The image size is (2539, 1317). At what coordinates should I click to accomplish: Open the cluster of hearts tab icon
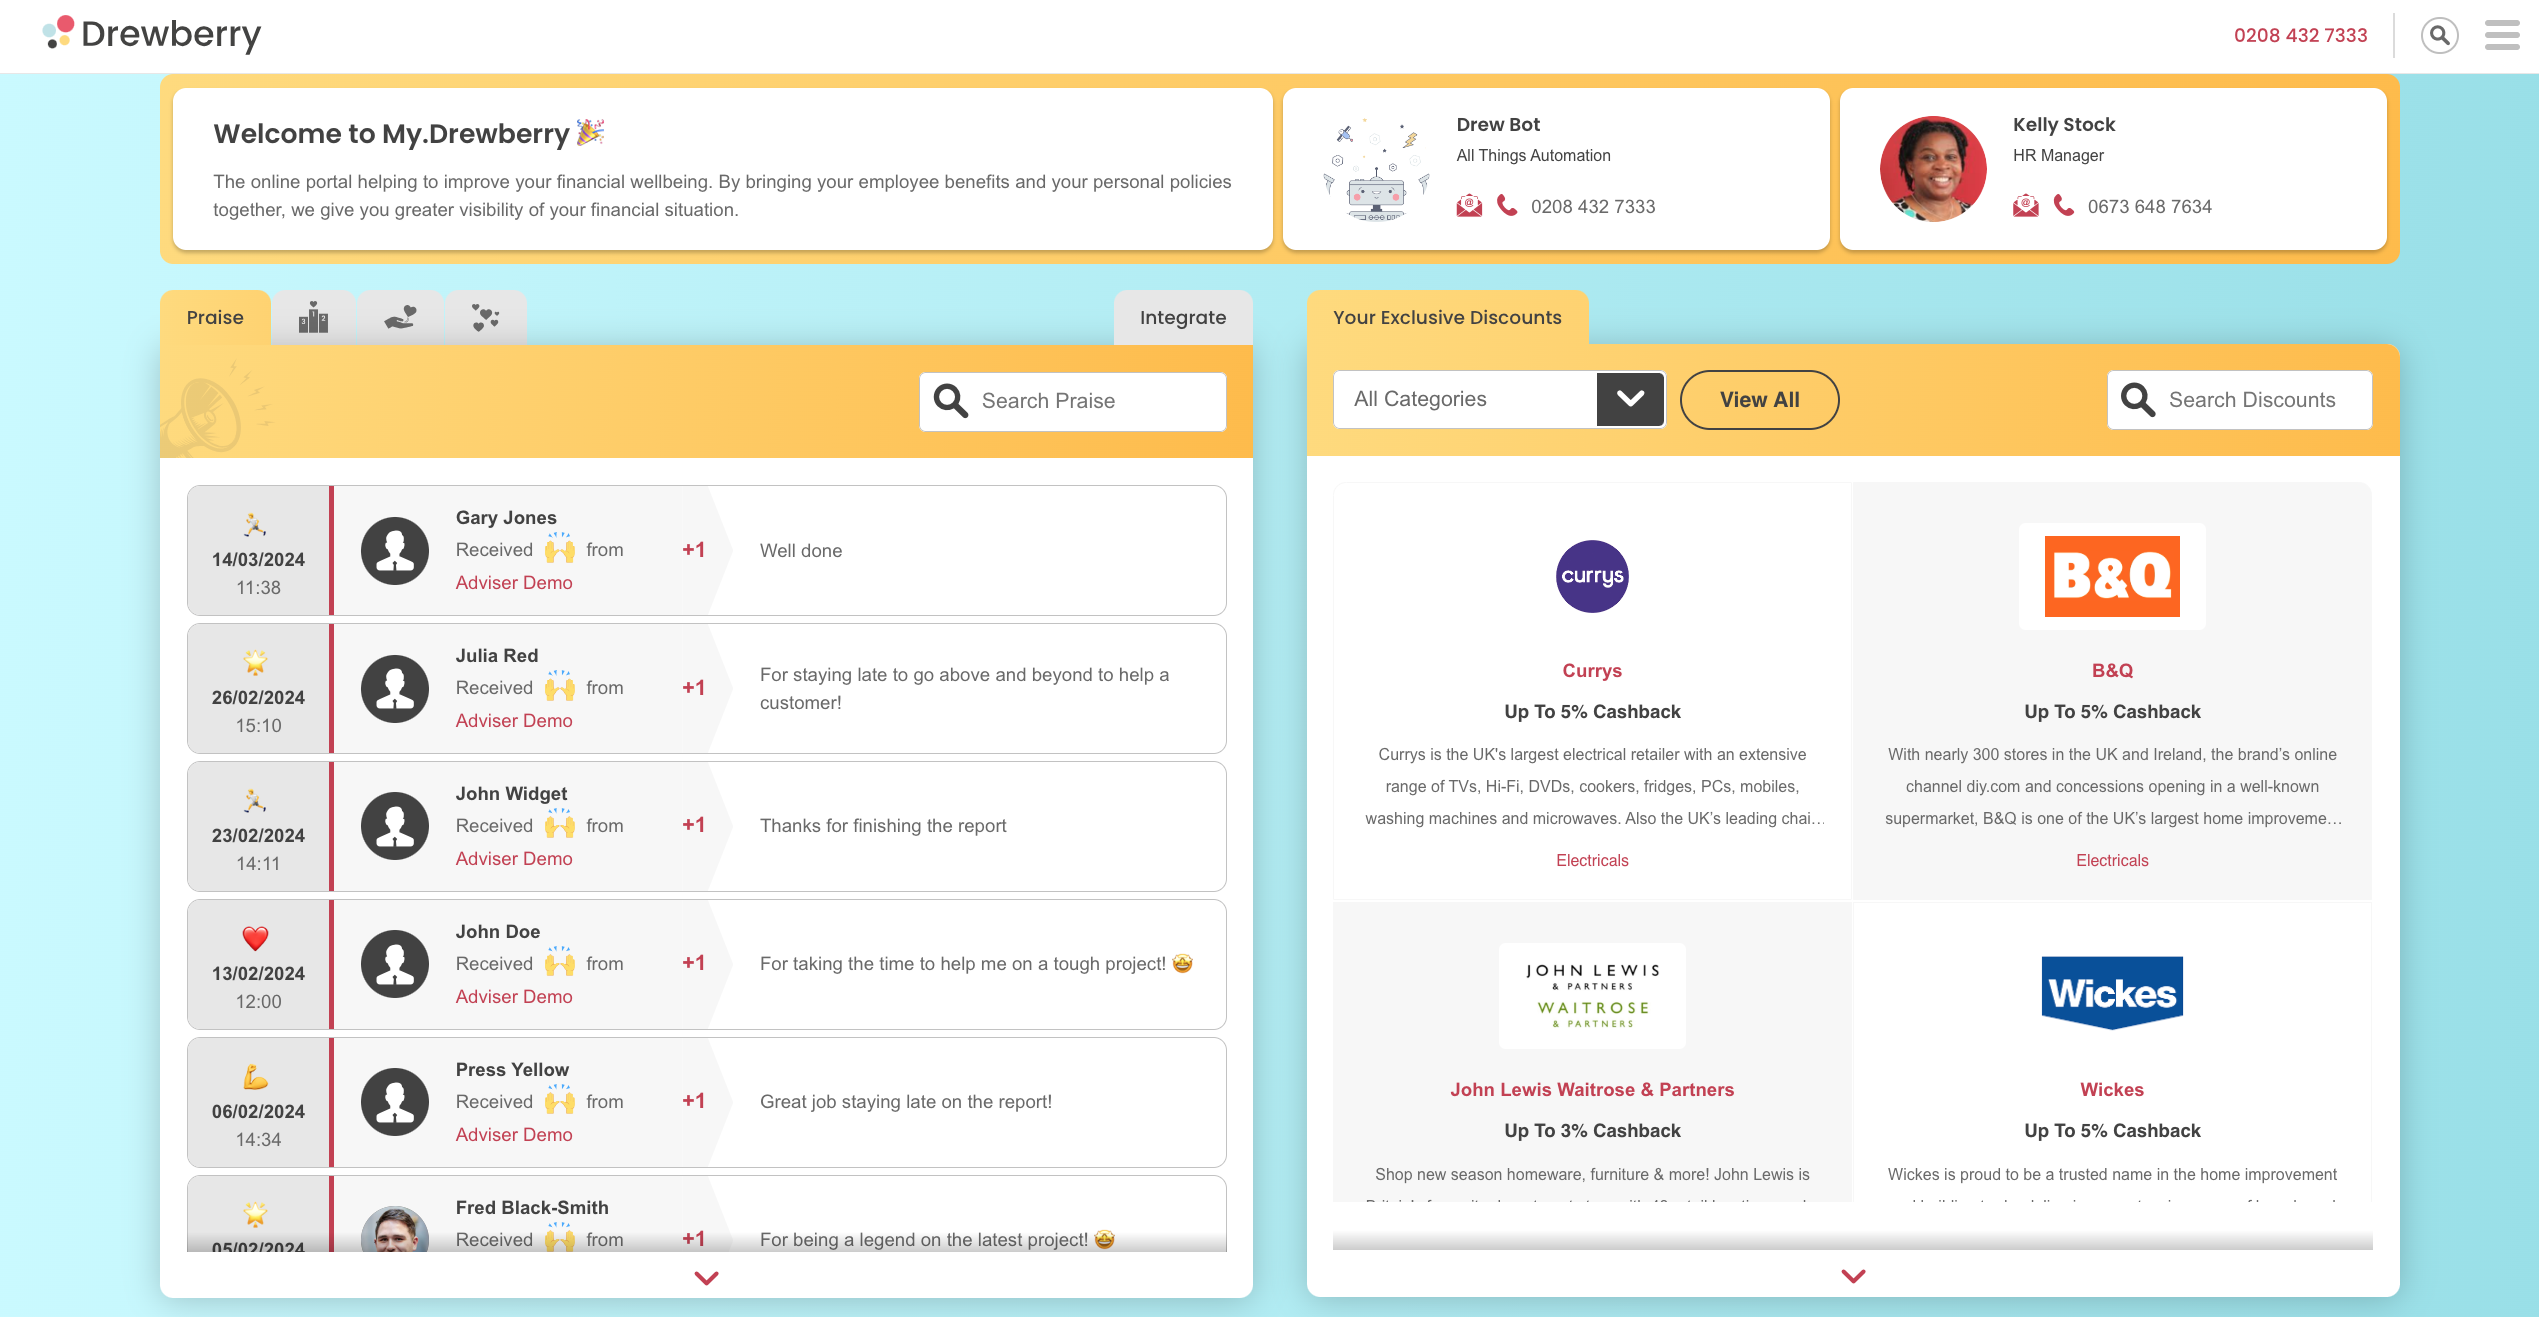pos(486,318)
